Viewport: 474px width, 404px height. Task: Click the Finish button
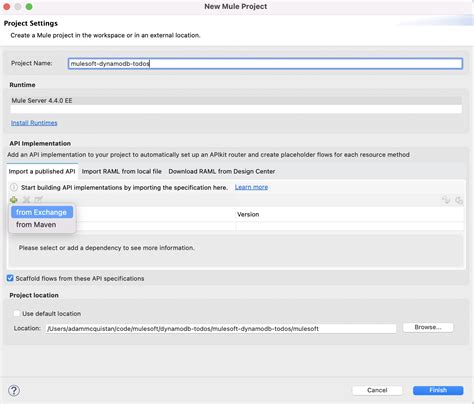pyautogui.click(x=438, y=390)
